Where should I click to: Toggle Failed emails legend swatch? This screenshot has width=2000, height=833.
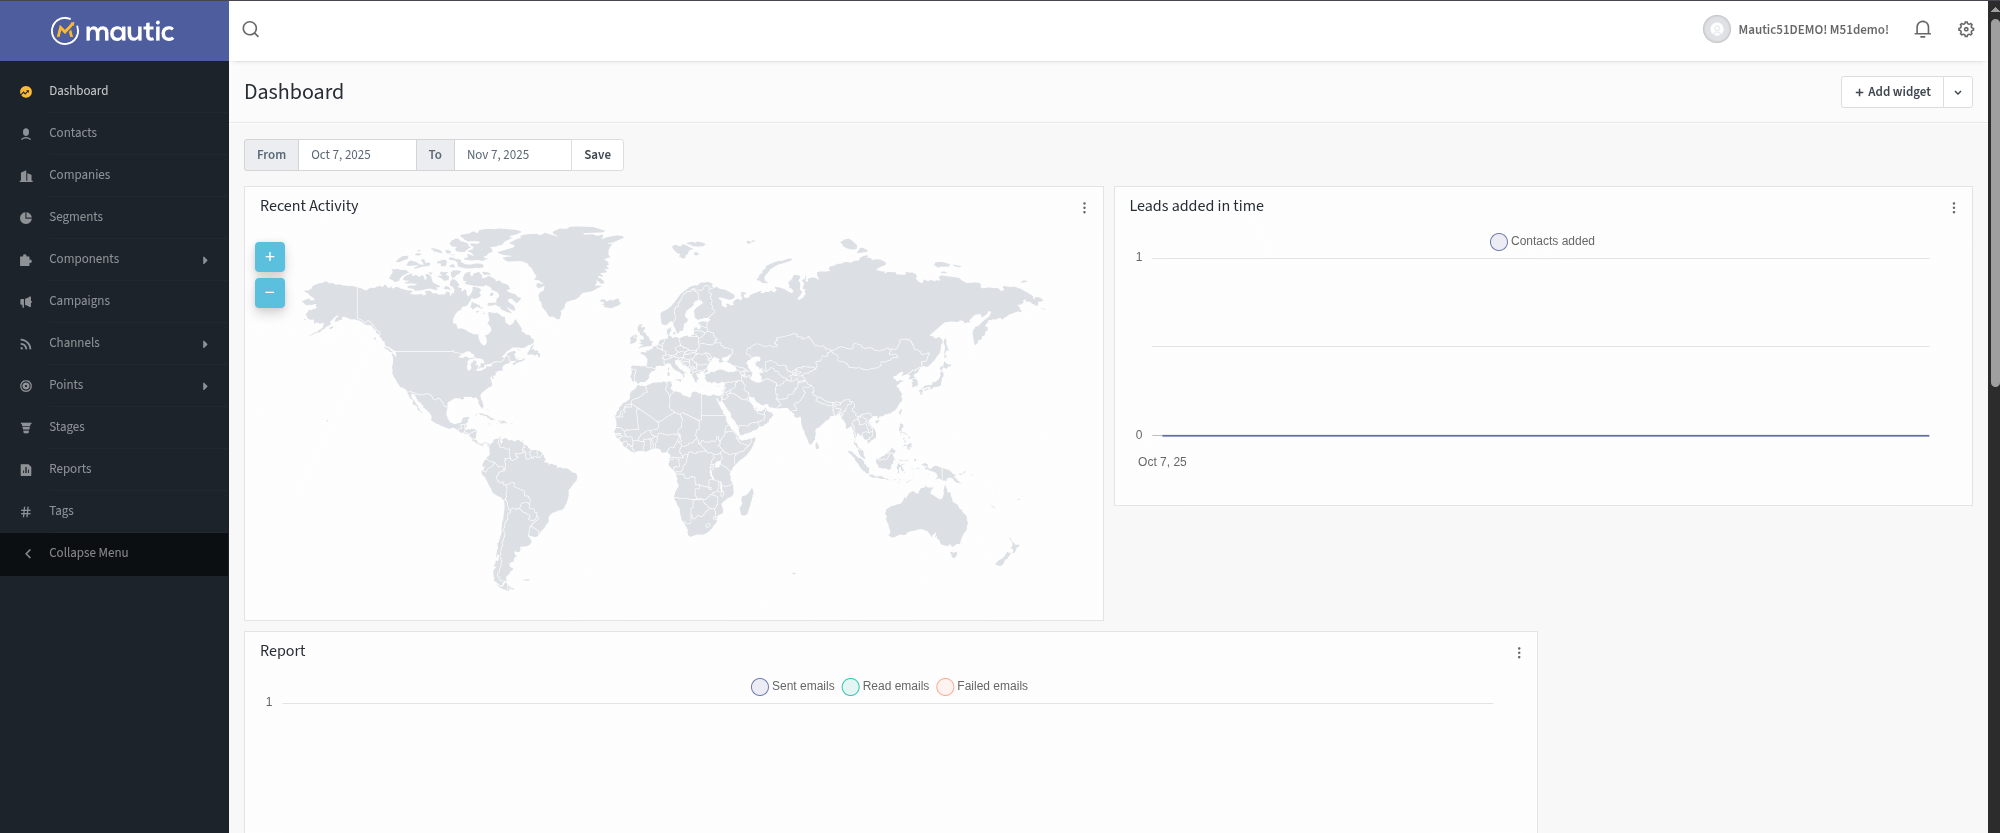pos(945,687)
